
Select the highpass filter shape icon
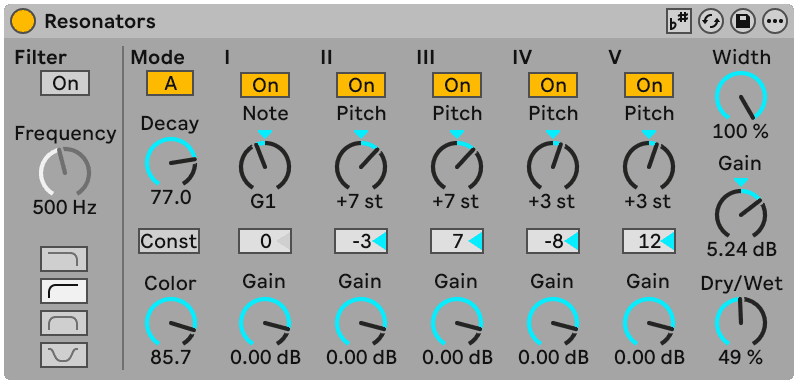pos(64,291)
